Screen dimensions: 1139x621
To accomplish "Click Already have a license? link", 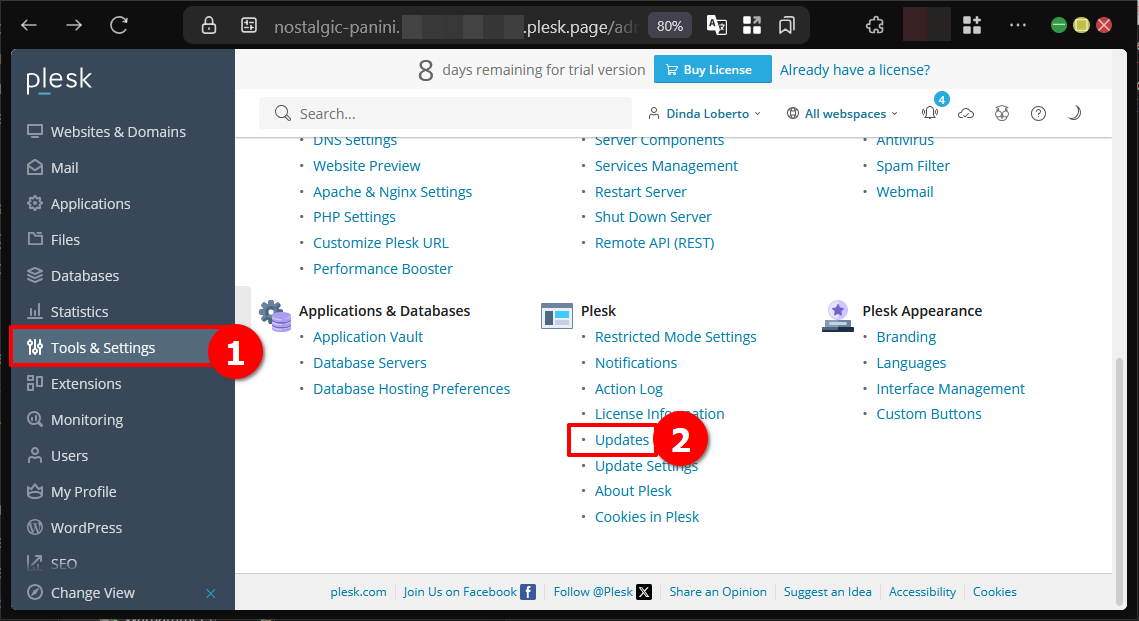I will point(854,70).
